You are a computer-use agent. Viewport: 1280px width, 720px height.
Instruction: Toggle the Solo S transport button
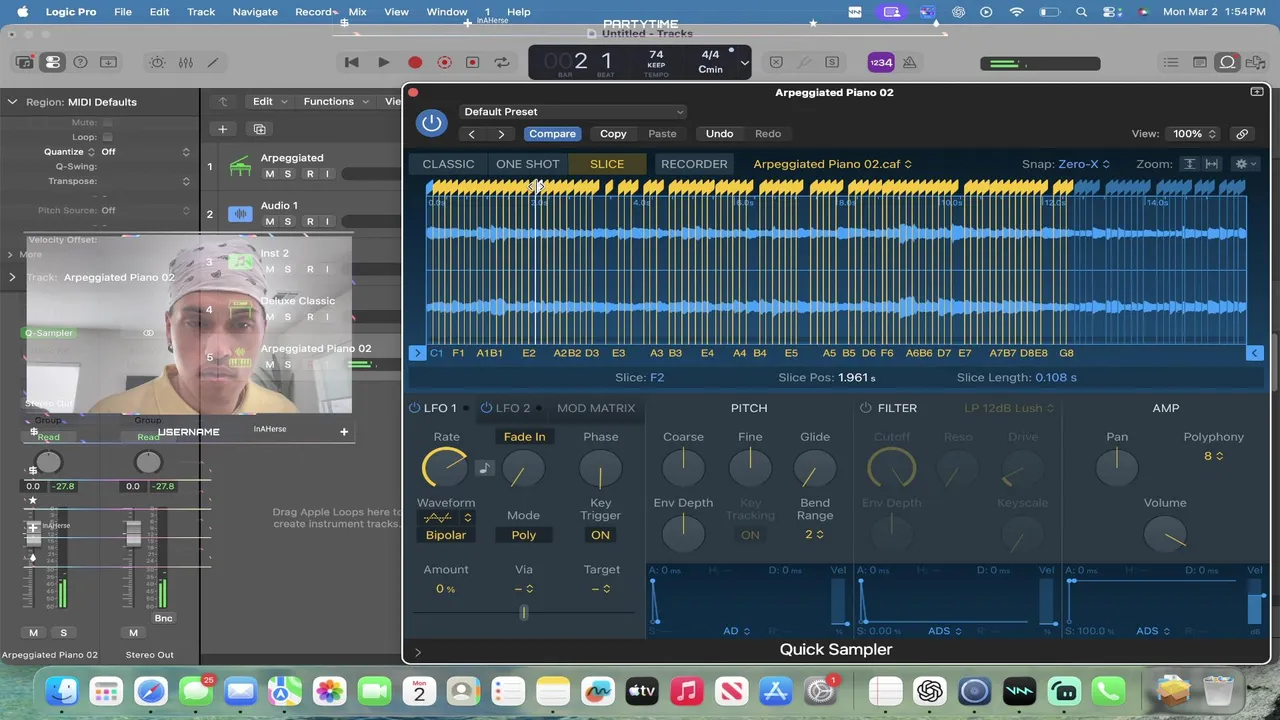point(832,62)
